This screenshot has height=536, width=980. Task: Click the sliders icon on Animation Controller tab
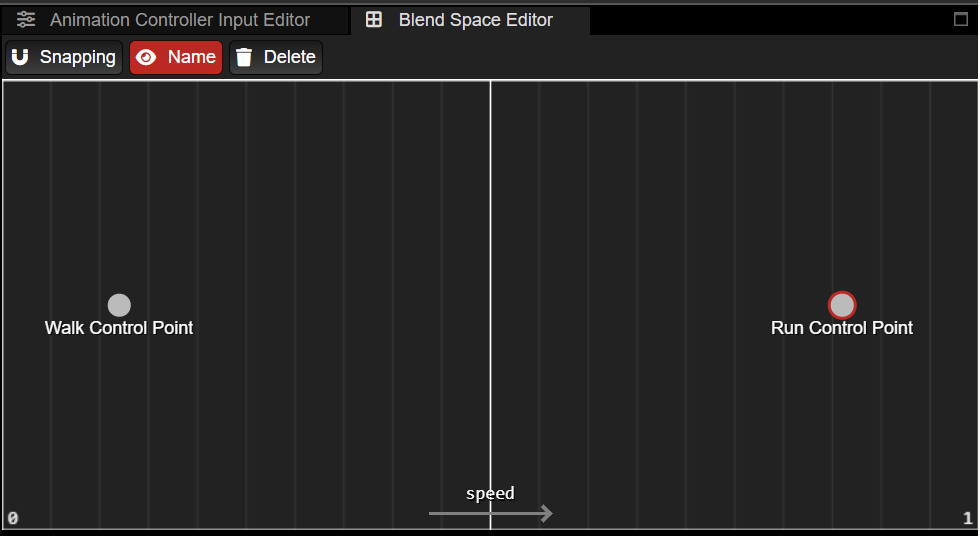(26, 20)
